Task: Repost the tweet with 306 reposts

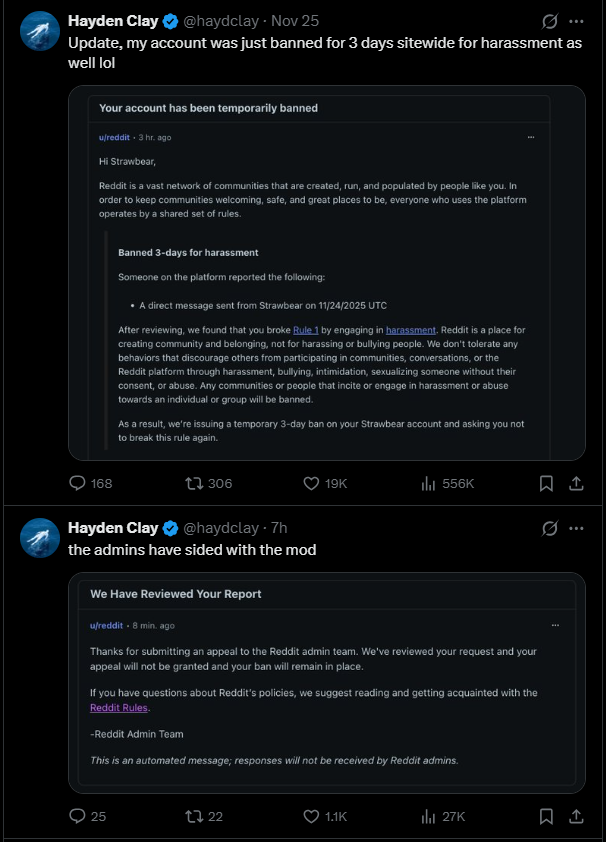Action: (x=208, y=483)
